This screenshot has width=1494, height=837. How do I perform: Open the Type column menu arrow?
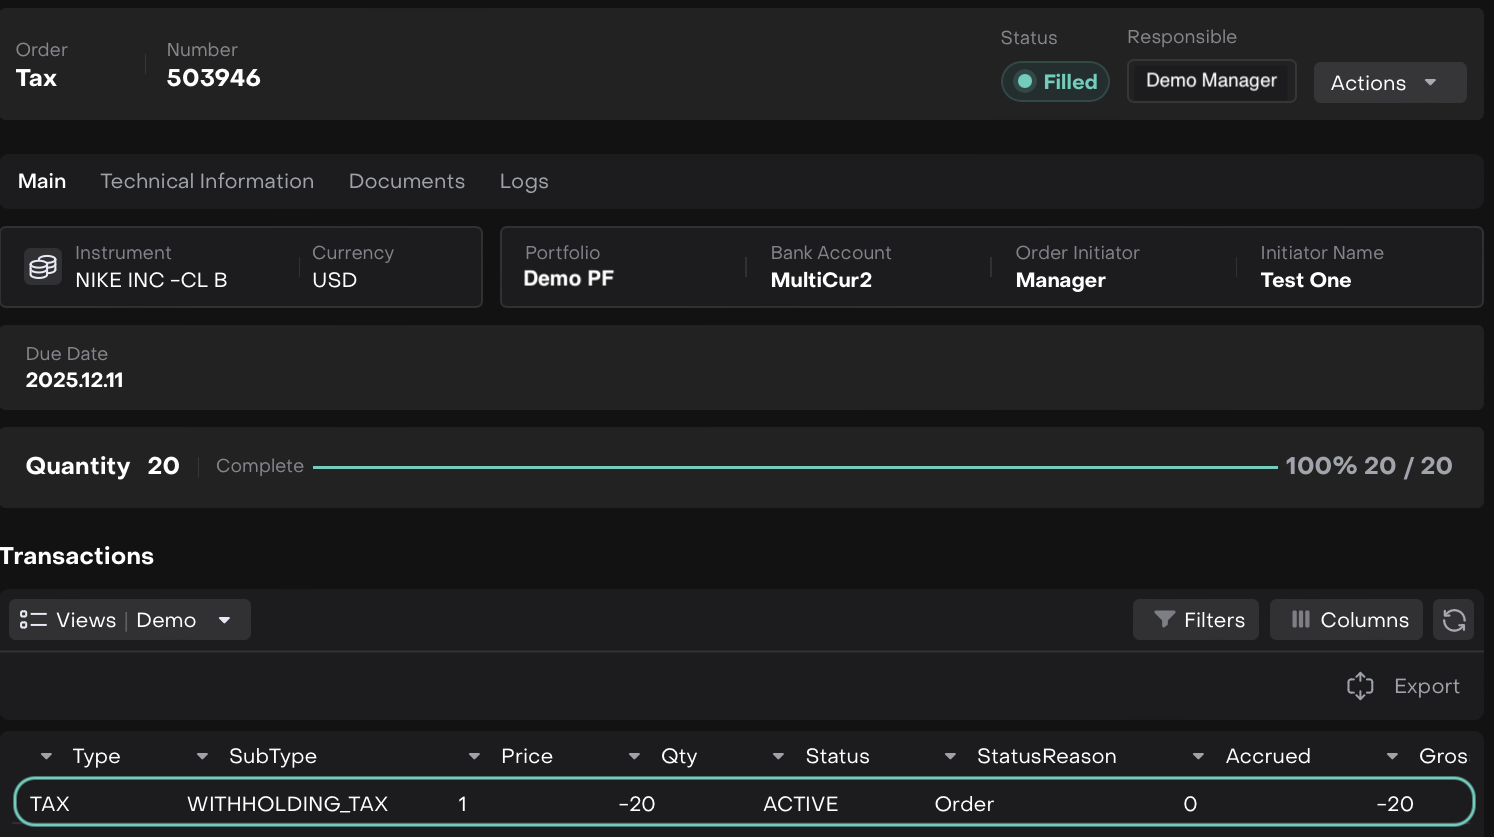pos(46,757)
